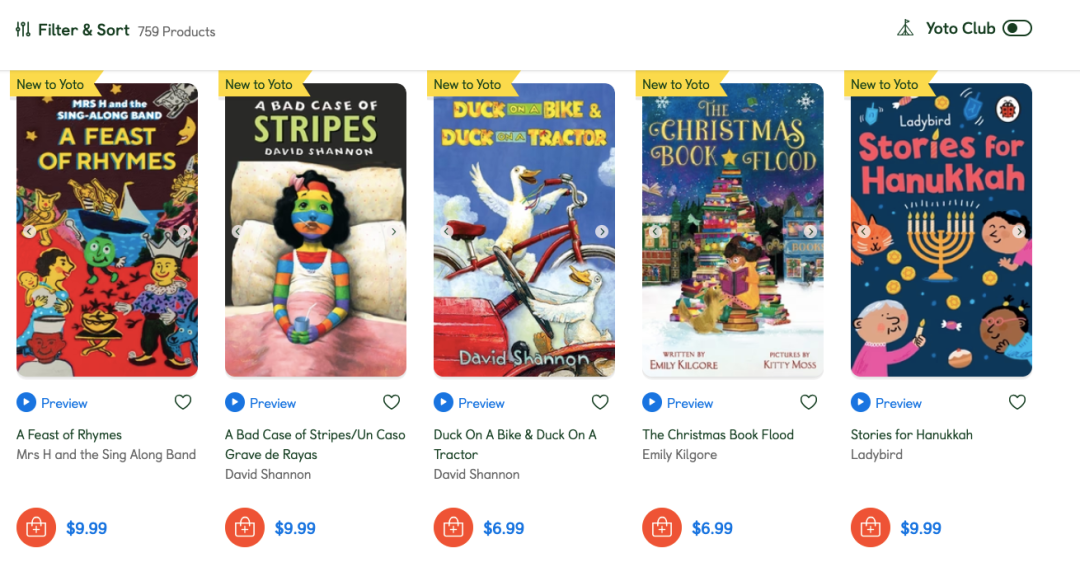Toggle the Yoto Club switch

point(1017,28)
